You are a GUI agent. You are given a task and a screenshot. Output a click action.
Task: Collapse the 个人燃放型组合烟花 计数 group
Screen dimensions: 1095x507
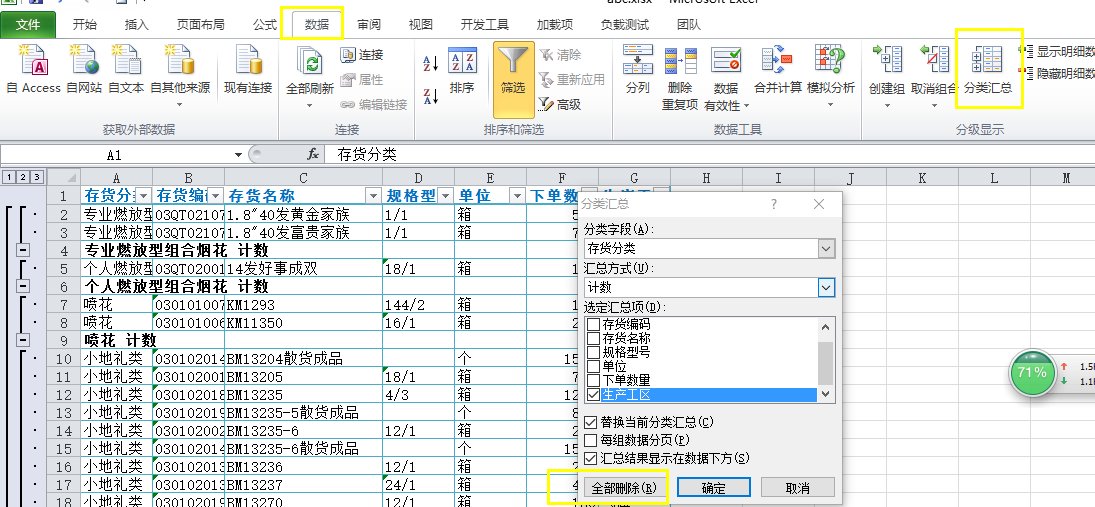[x=22, y=286]
